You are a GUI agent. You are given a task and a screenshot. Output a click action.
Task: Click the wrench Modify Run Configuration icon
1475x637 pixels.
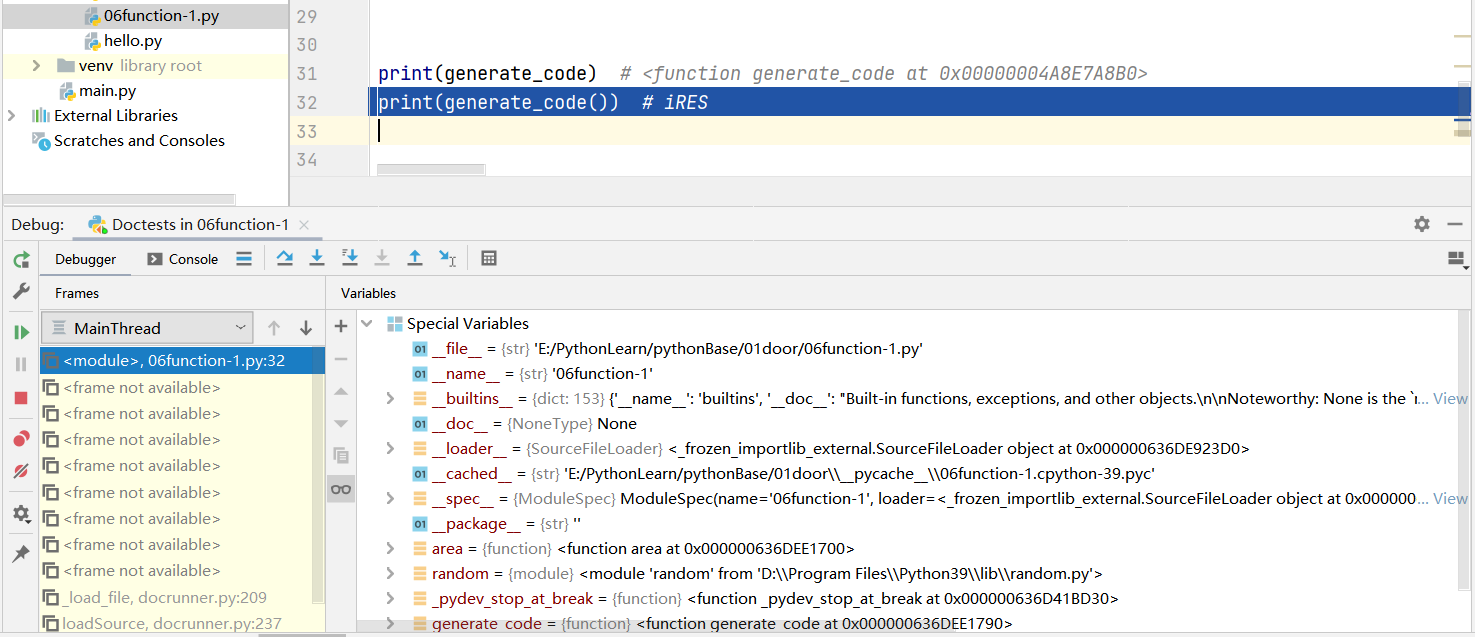coord(21,291)
